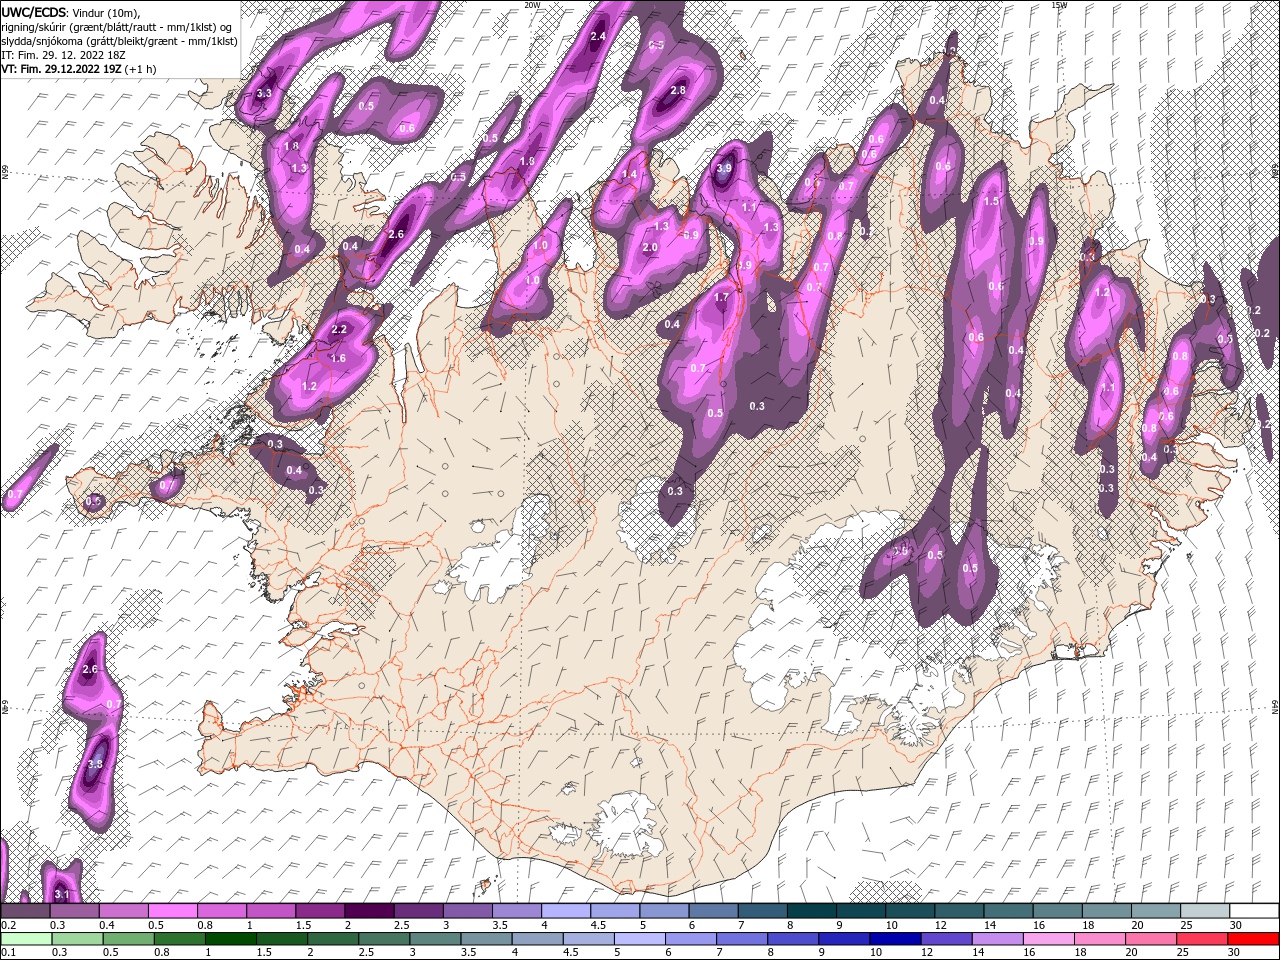Viewport: 1280px width, 960px height.
Task: Click the 2.8 precipitation value on the map
Action: (x=677, y=90)
